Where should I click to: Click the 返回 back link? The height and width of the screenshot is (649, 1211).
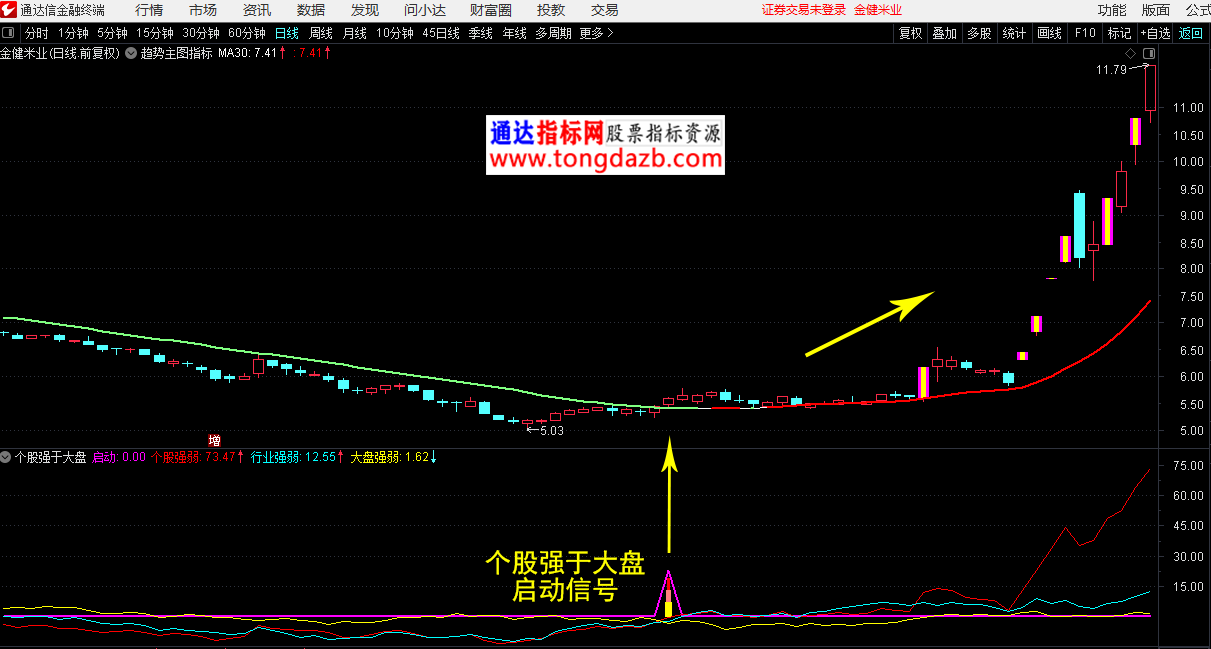tap(1191, 33)
